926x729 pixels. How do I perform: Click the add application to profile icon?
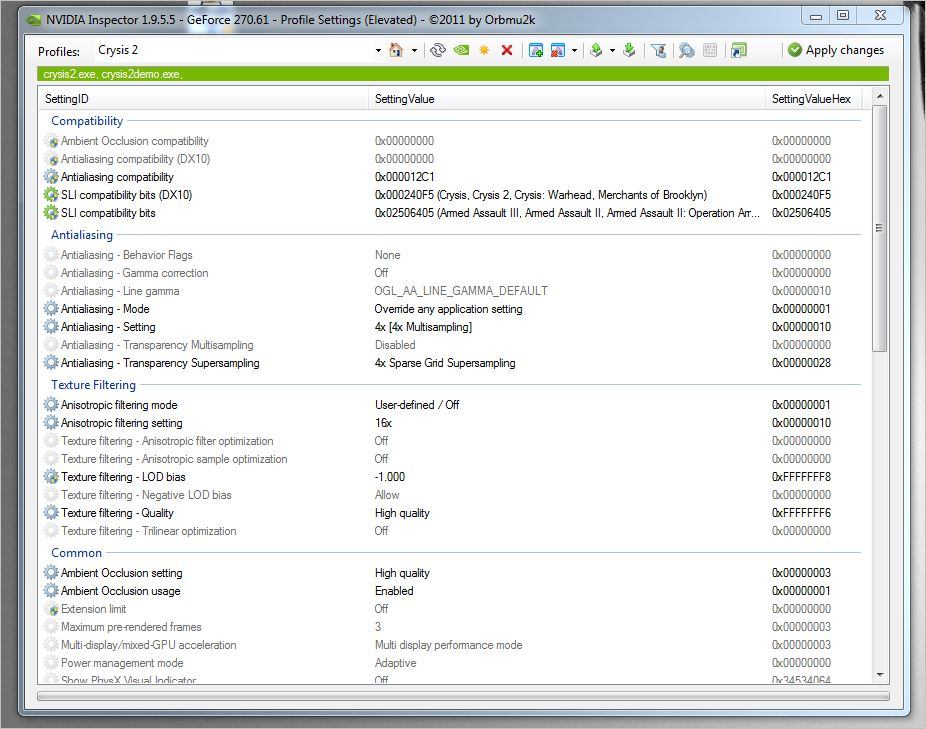pyautogui.click(x=536, y=50)
